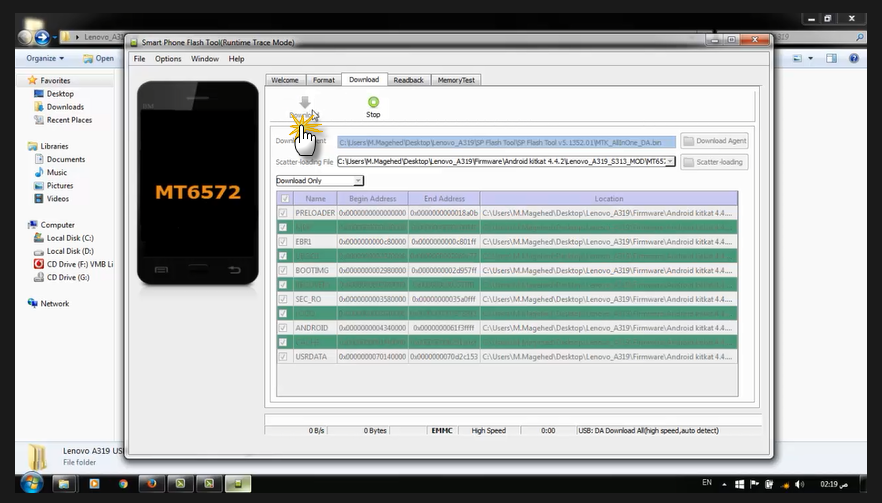Click the EN language indicator in tray
The height and width of the screenshot is (503, 882).
pos(707,483)
